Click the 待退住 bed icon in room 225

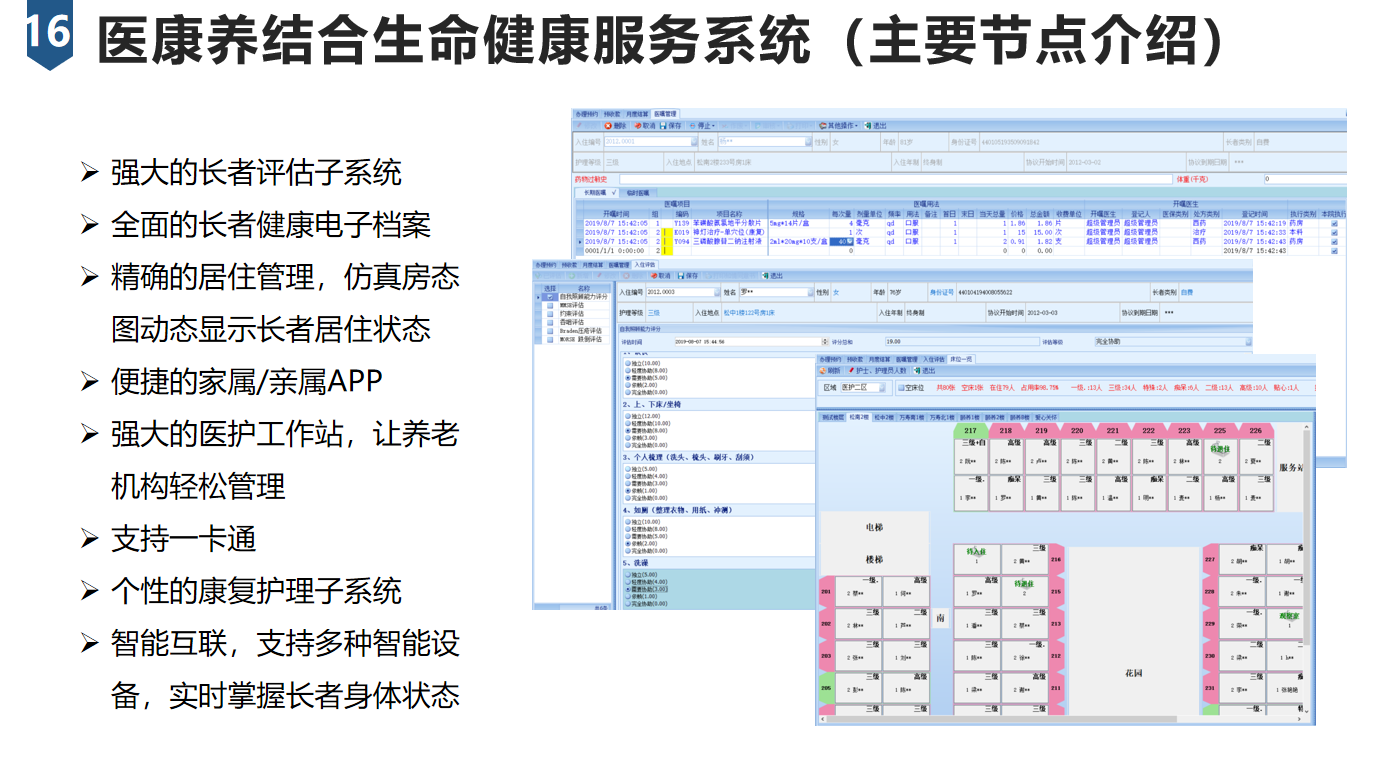pyautogui.click(x=1218, y=451)
